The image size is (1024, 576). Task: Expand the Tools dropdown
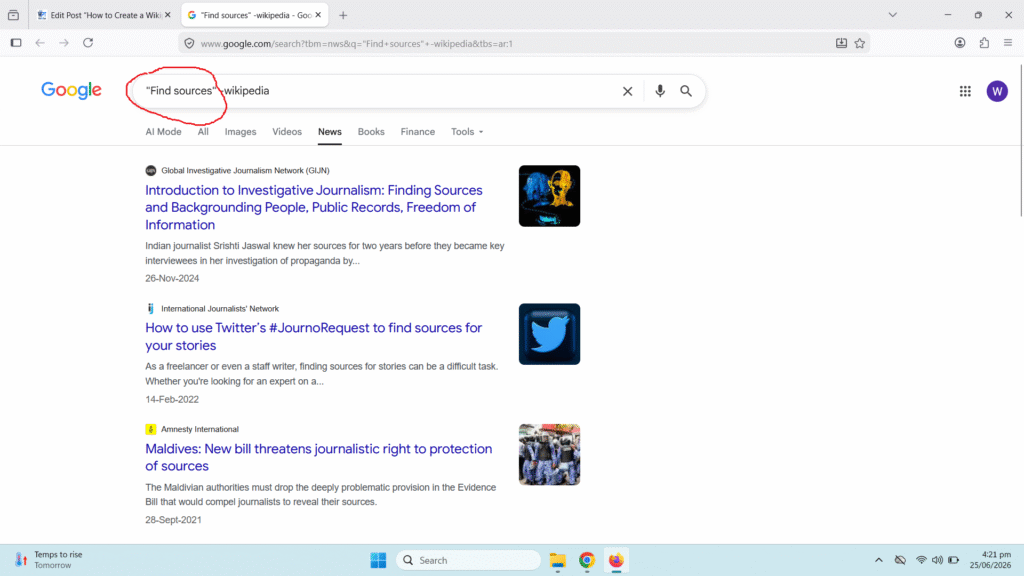[x=467, y=132]
